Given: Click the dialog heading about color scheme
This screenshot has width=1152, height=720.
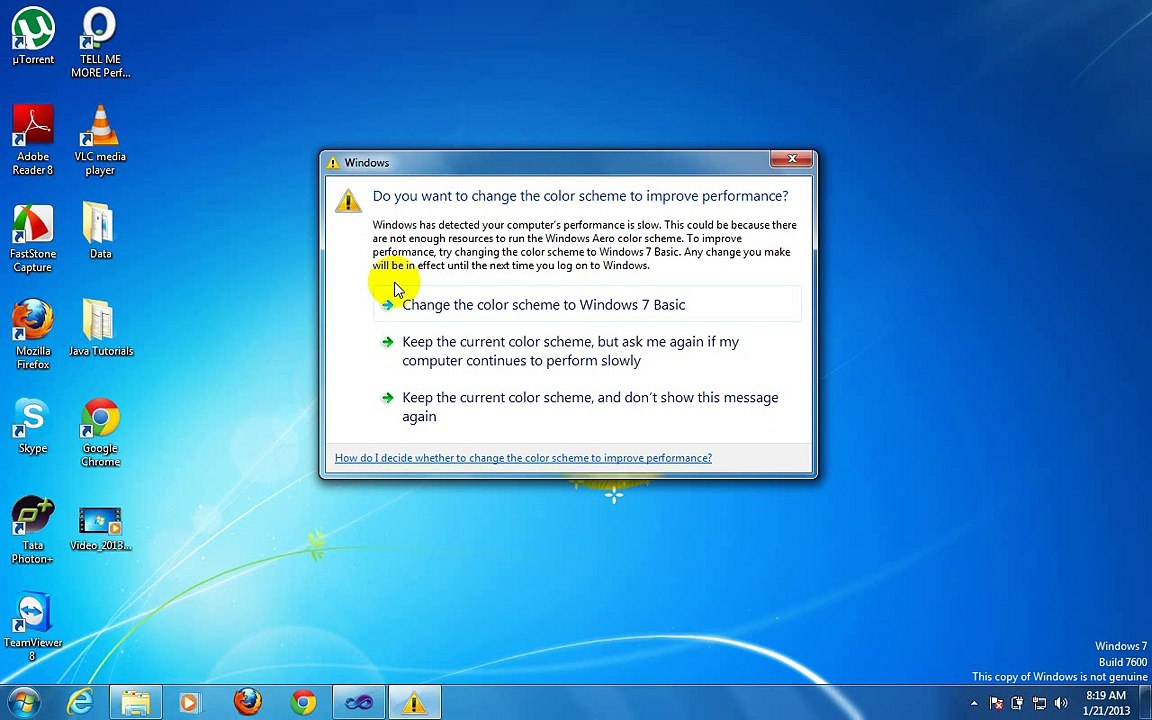Looking at the screenshot, I should [x=580, y=196].
